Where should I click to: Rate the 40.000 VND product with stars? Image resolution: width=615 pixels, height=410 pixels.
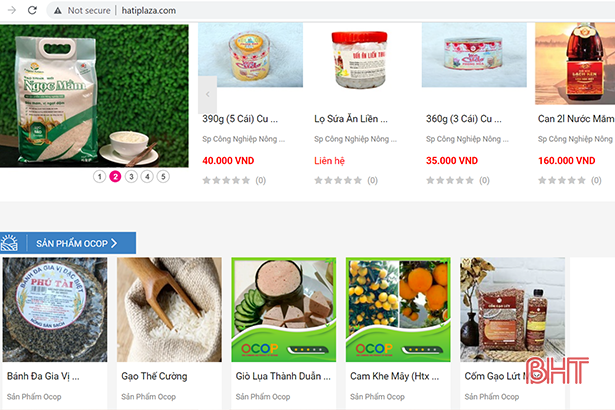click(226, 180)
